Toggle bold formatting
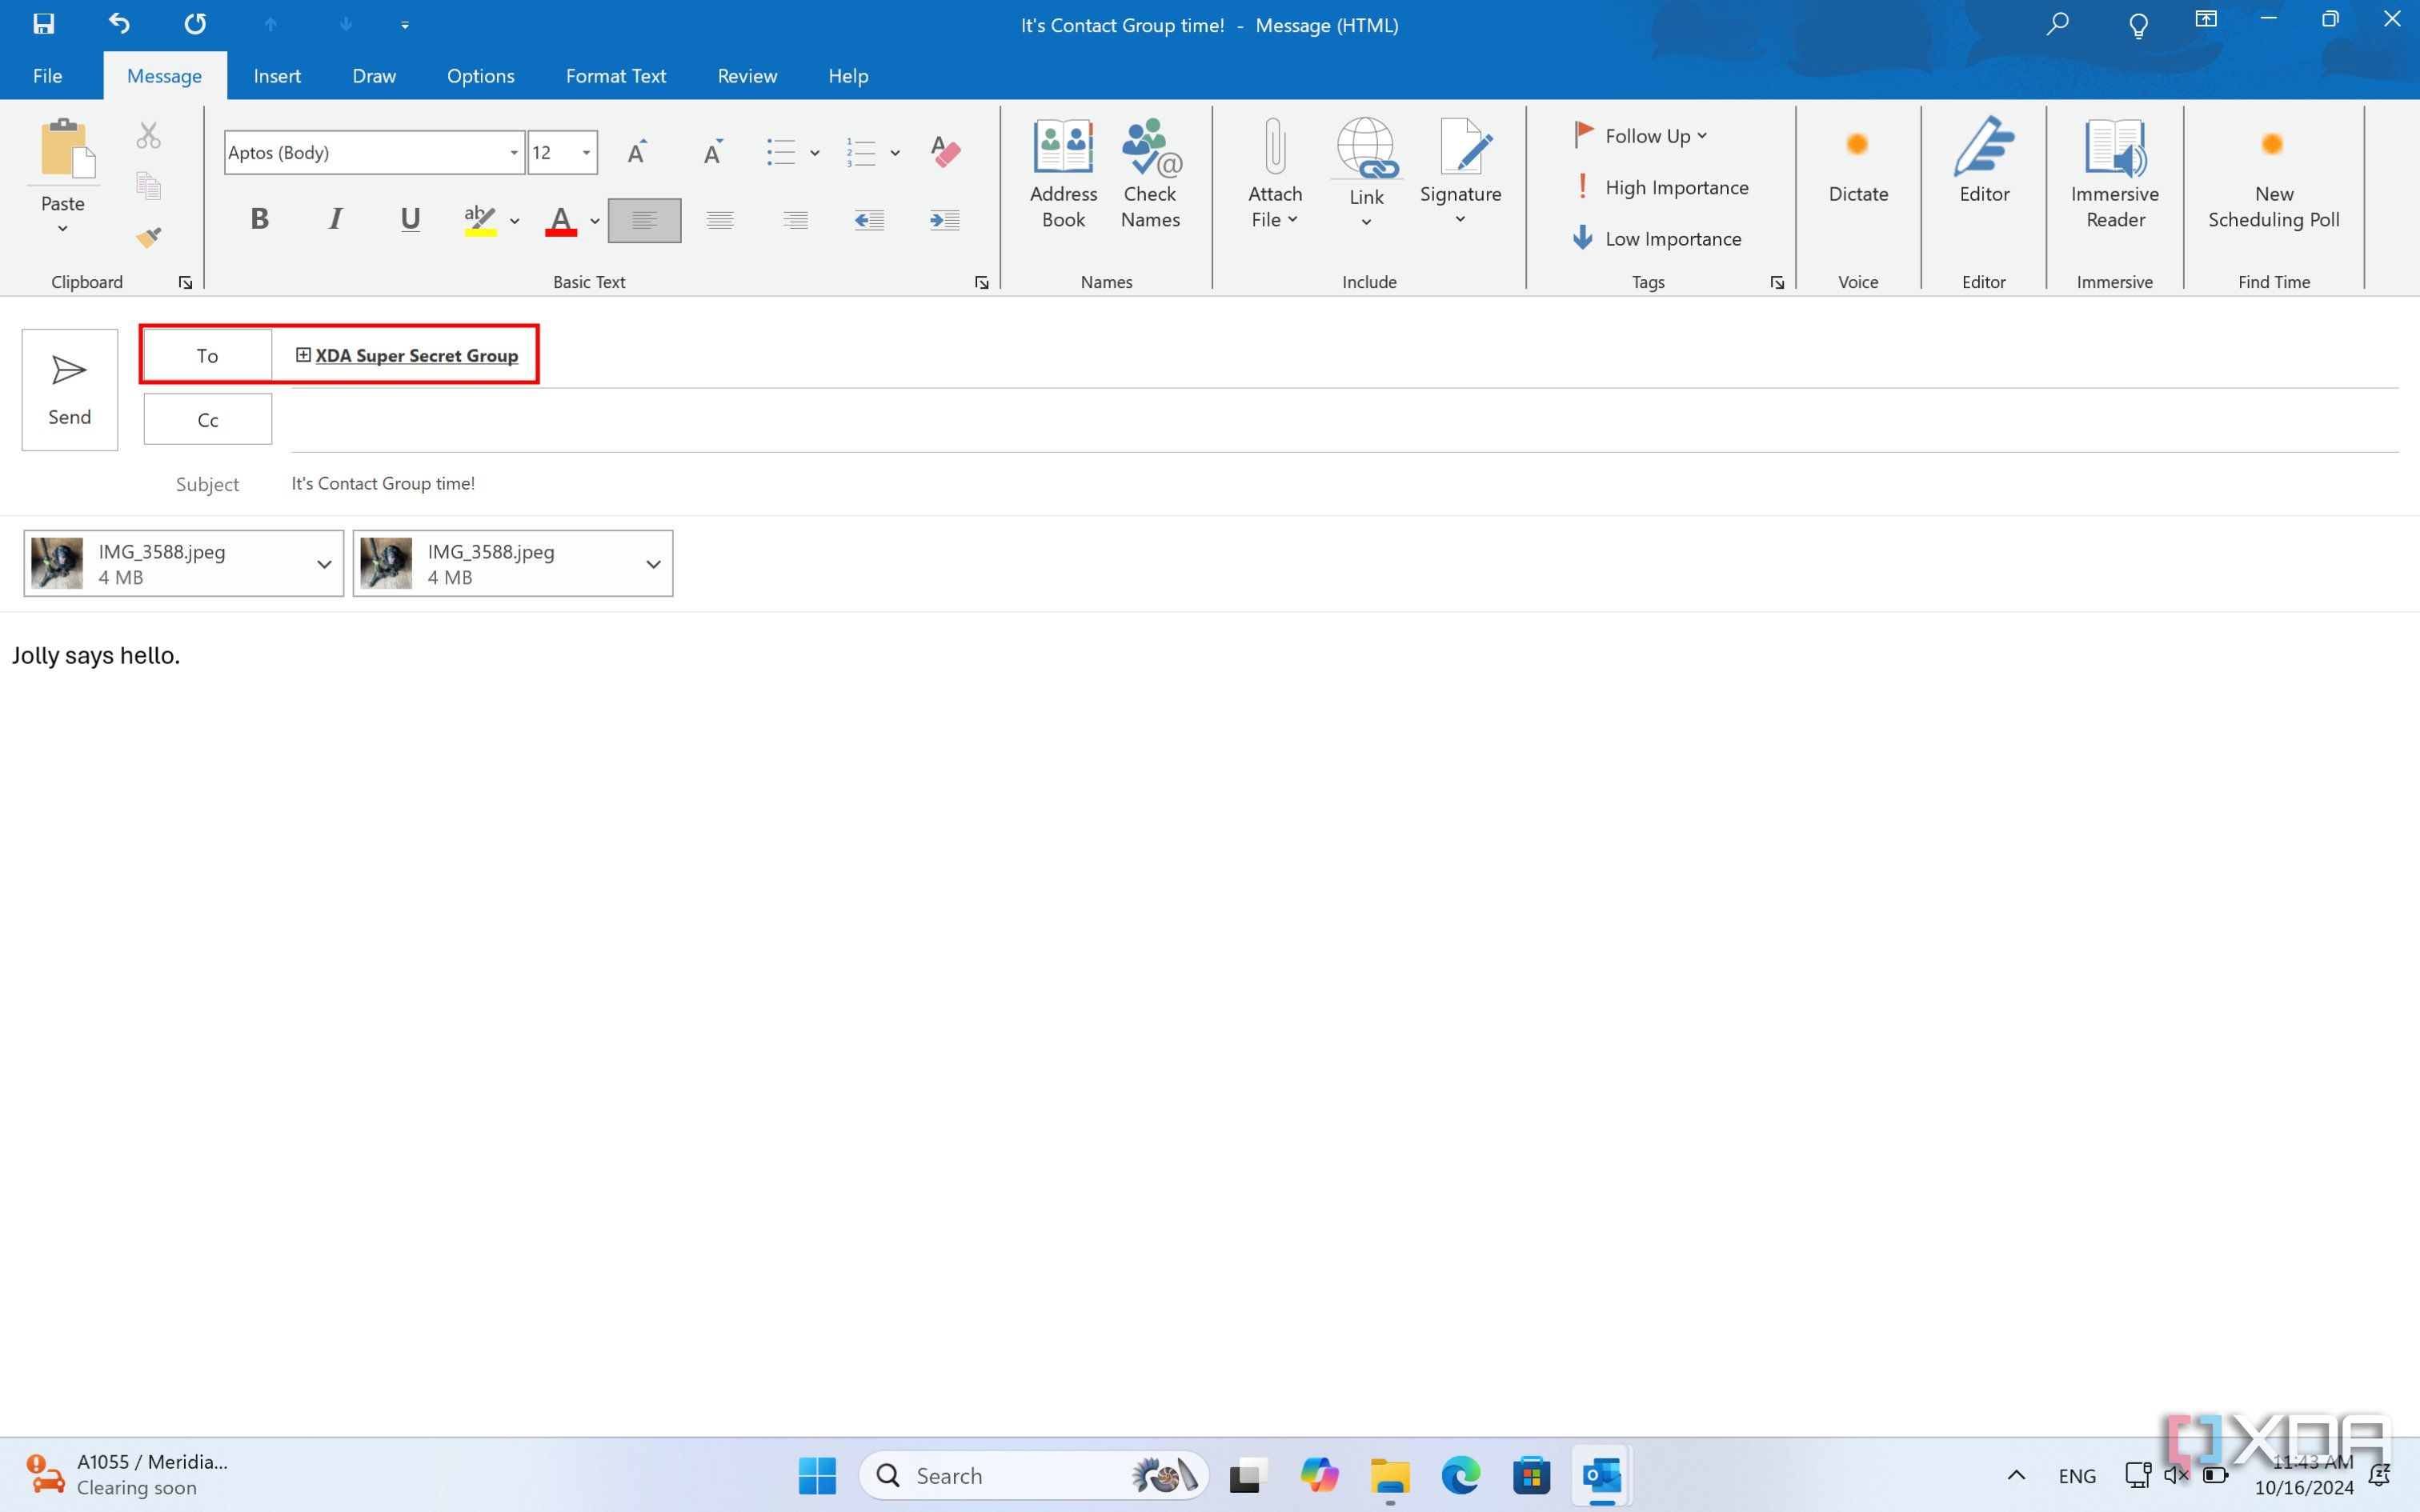Viewport: 2420px width, 1512px height. coord(259,218)
